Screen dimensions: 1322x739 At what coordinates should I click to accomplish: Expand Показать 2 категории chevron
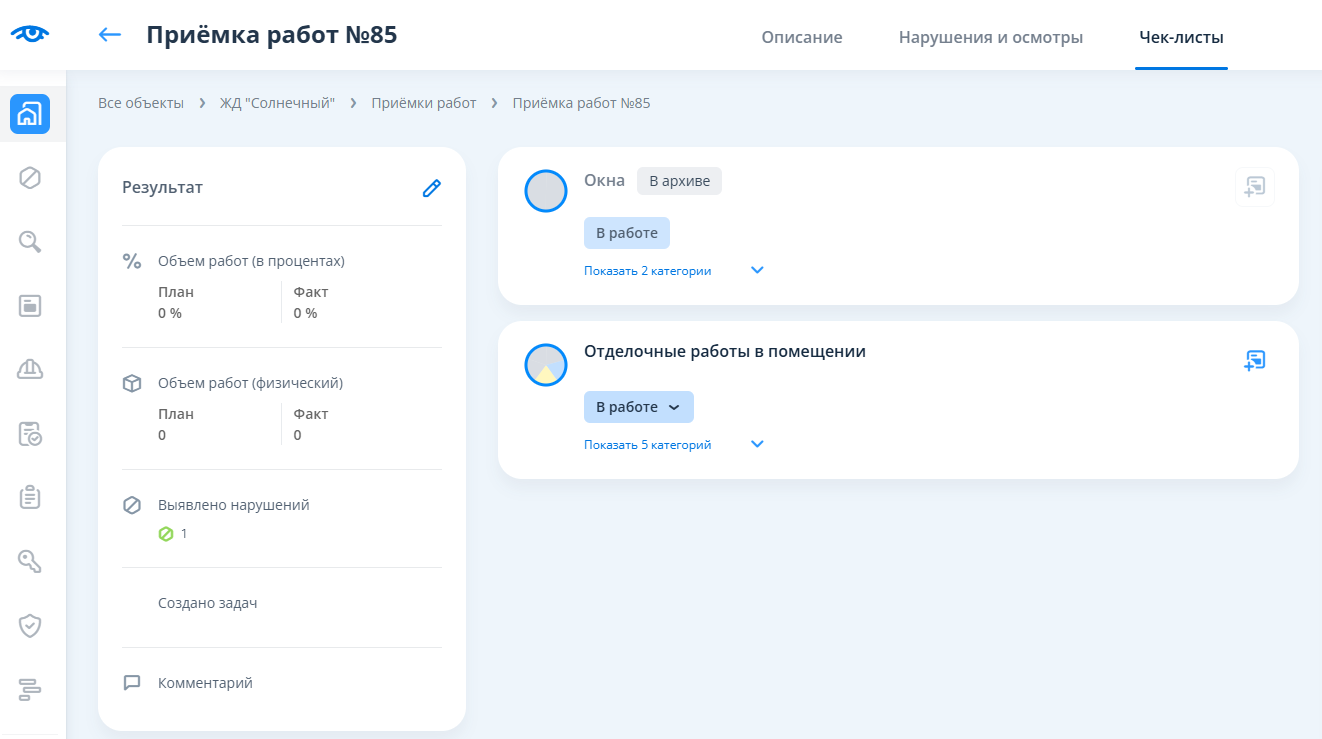[x=757, y=271]
